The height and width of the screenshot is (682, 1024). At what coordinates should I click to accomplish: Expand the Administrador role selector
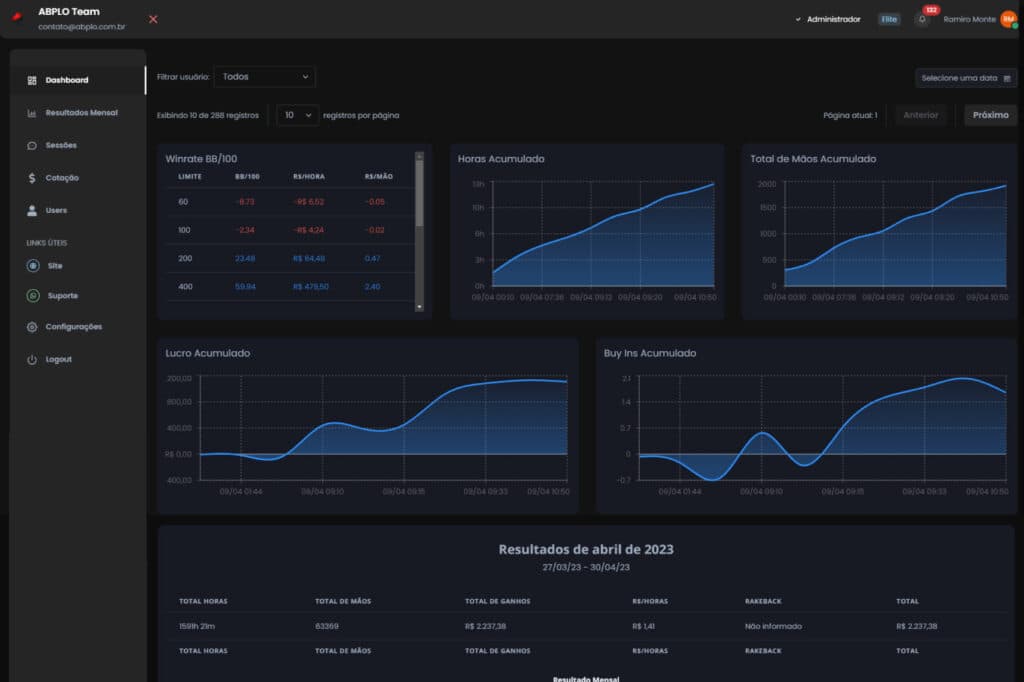(828, 19)
